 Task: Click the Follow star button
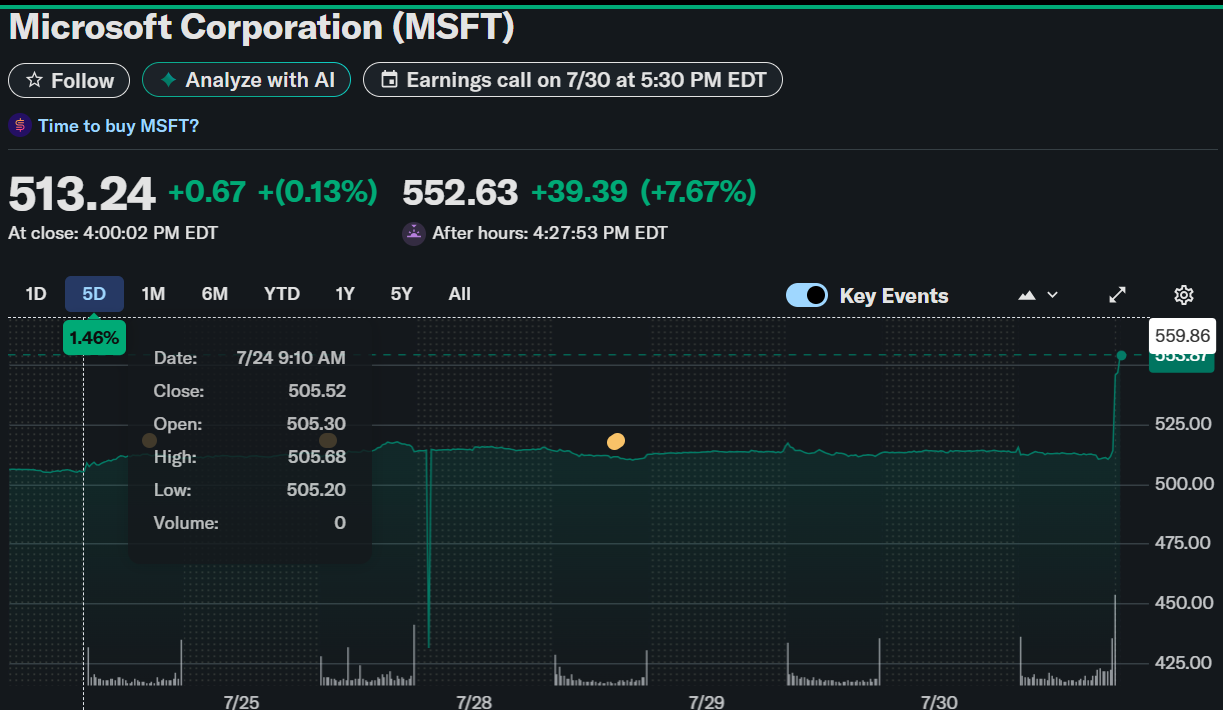(69, 80)
